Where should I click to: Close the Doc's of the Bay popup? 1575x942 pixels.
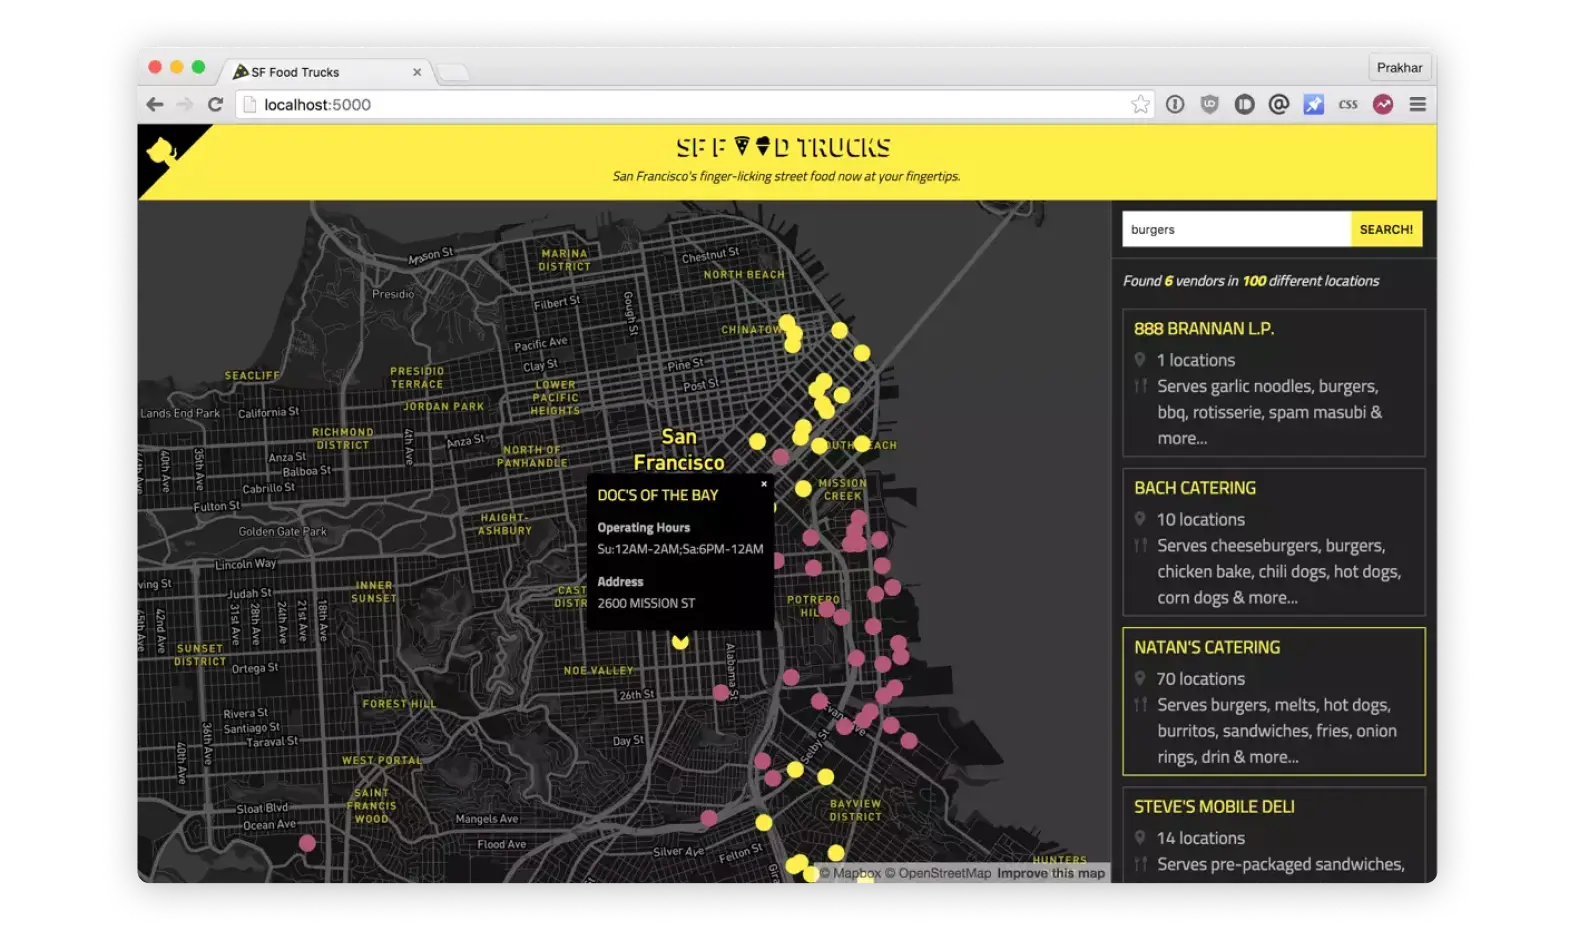(x=764, y=484)
